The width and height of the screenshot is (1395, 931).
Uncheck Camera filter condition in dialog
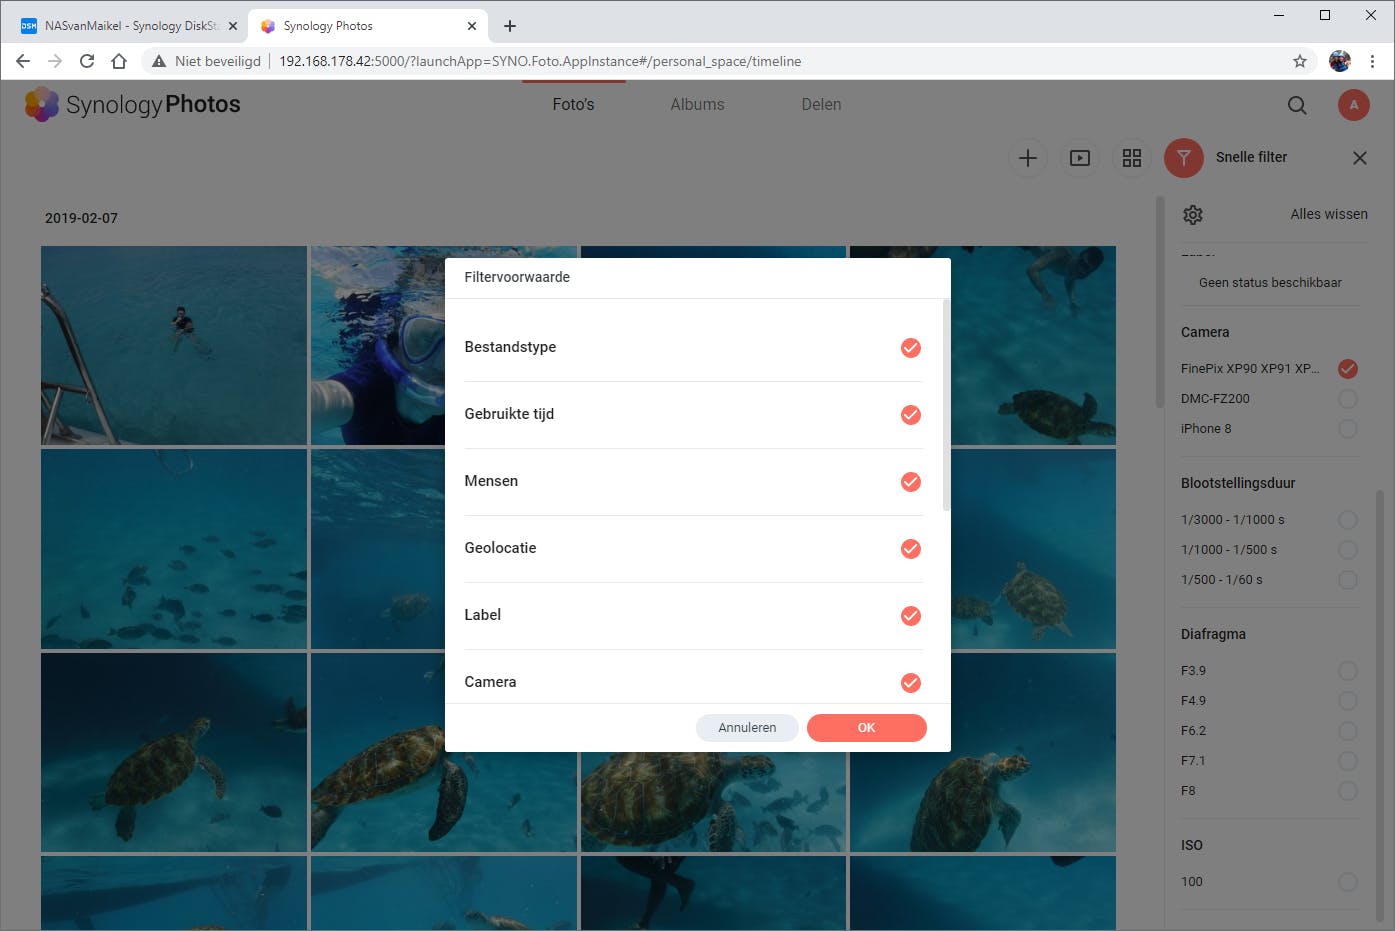click(x=911, y=683)
